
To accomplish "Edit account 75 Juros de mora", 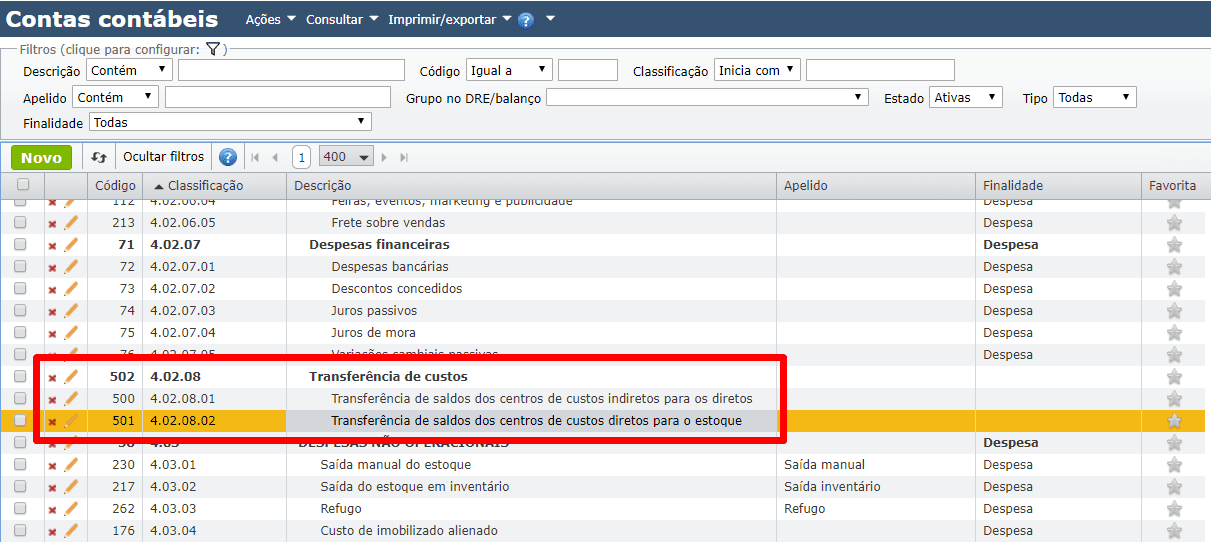I will [x=71, y=332].
